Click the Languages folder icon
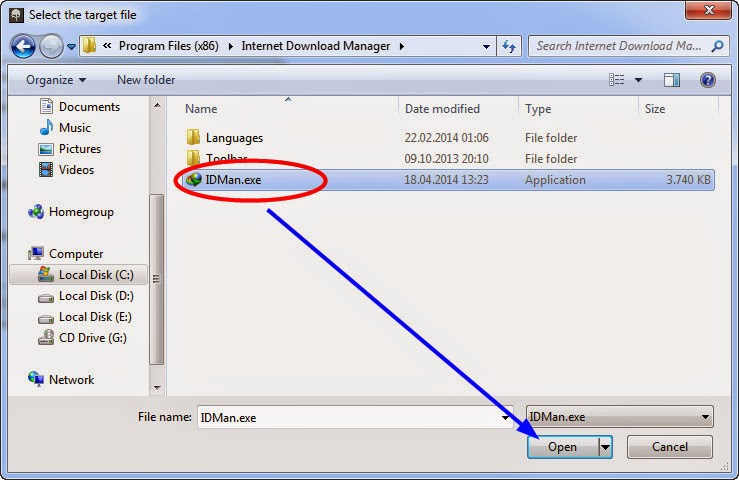This screenshot has height=480, width=739. pos(193,137)
